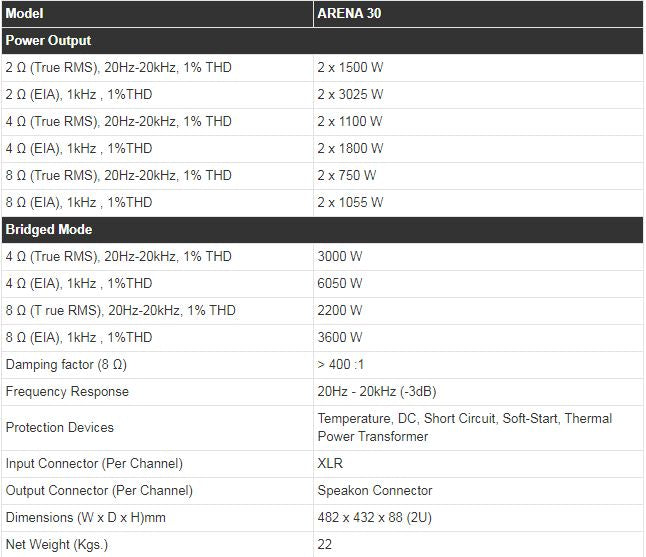Select the Power Output section header
646x557 pixels.
[48, 41]
